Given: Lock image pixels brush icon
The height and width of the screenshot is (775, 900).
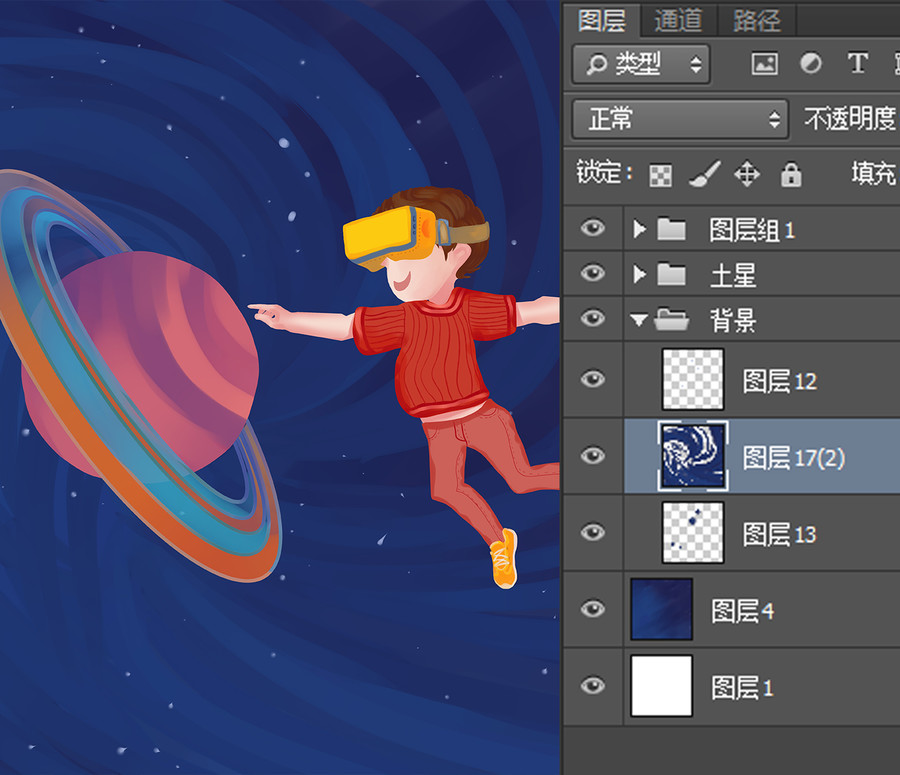Looking at the screenshot, I should 704,174.
